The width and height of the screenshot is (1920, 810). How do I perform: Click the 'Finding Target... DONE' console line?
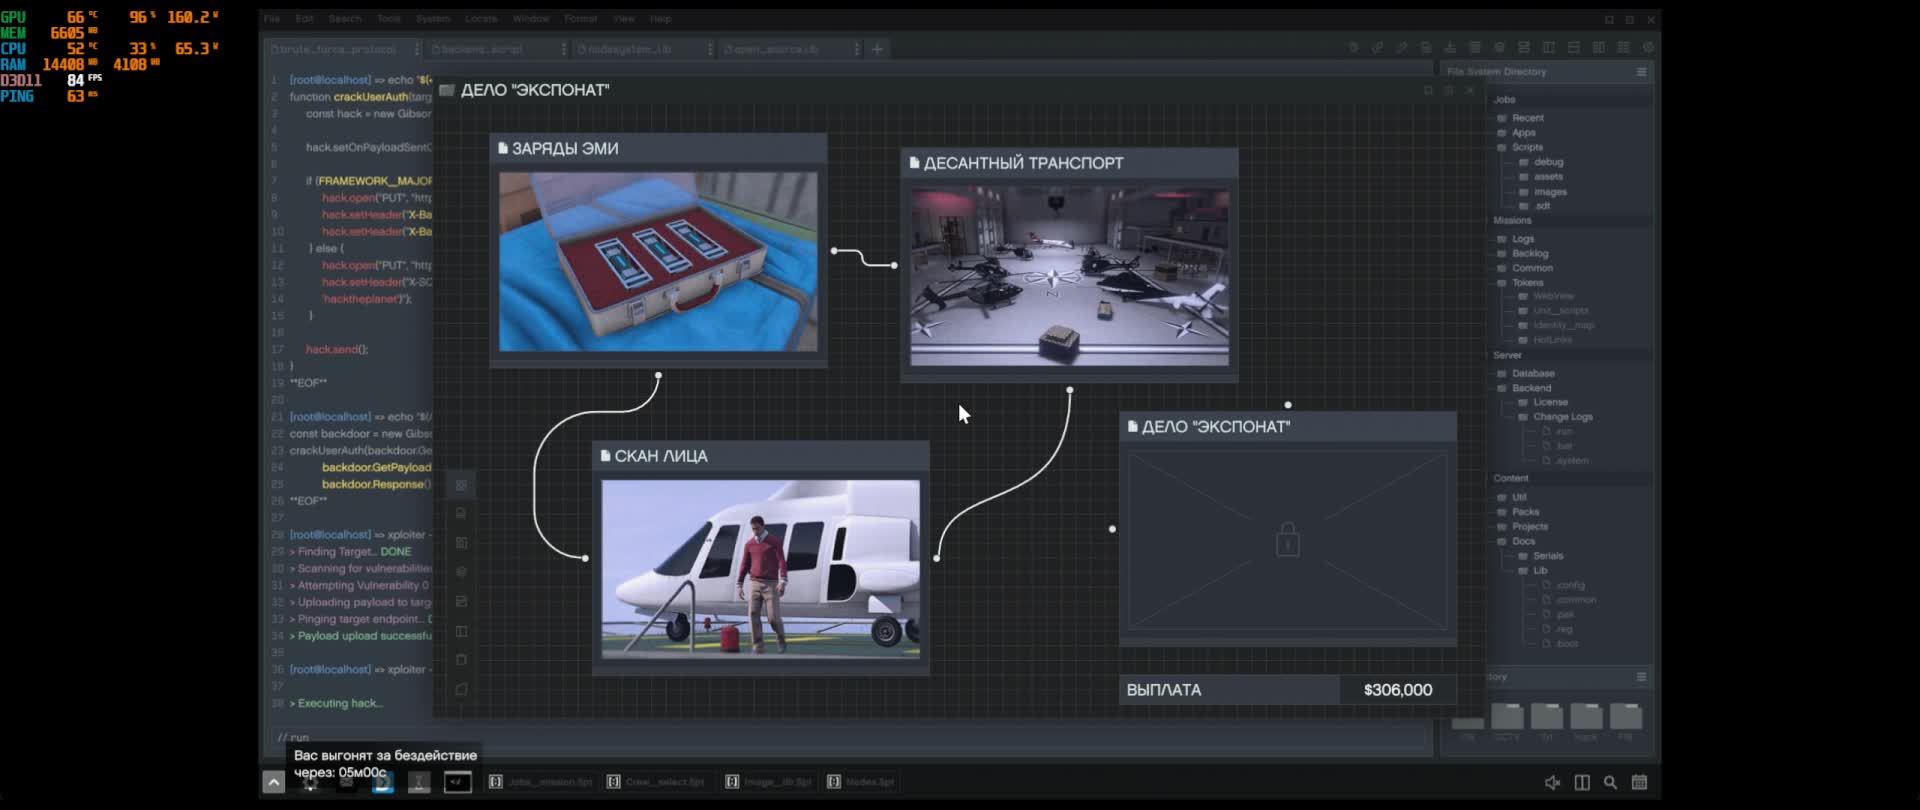click(x=351, y=552)
